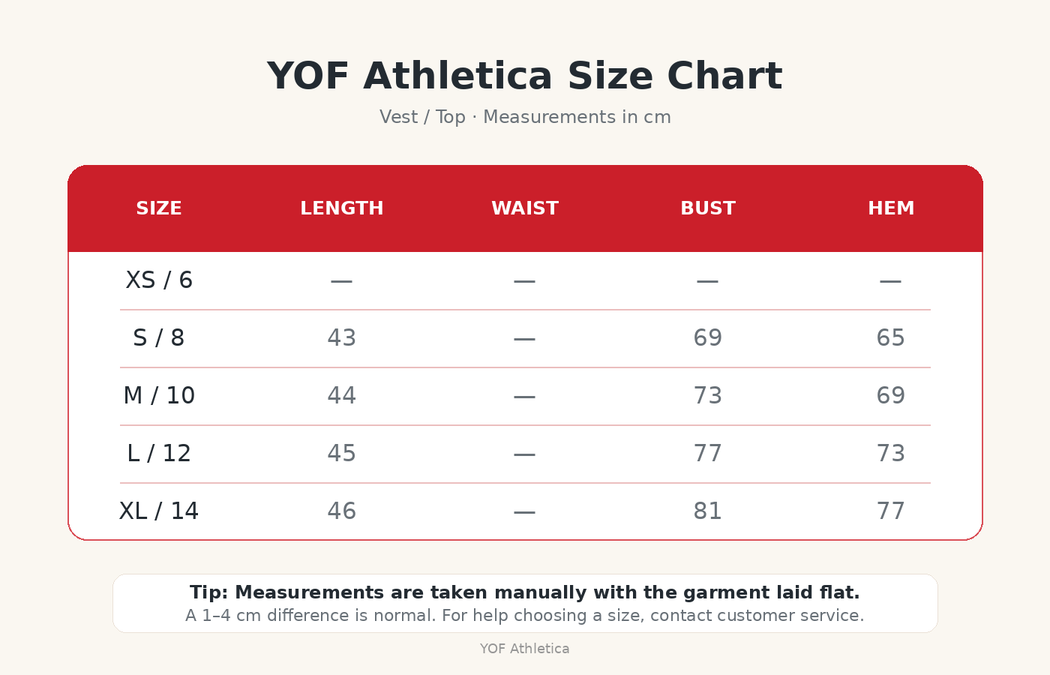Click the Vest / Top measurements subtitle
This screenshot has height=675, width=1050.
pyautogui.click(x=525, y=117)
